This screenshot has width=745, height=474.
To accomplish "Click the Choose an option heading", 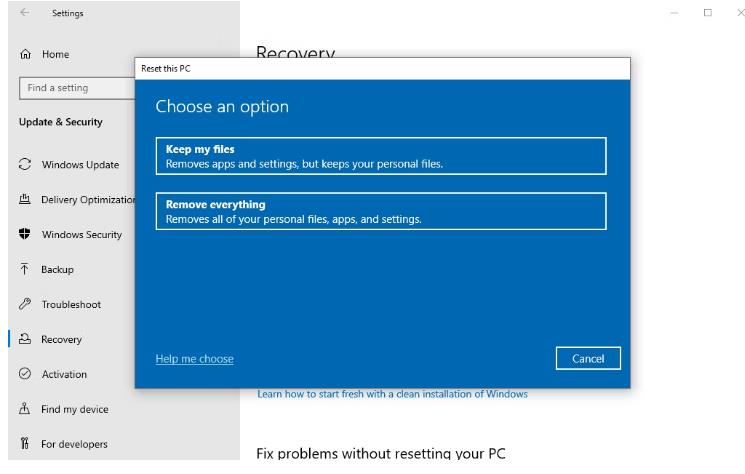I will 222,106.
